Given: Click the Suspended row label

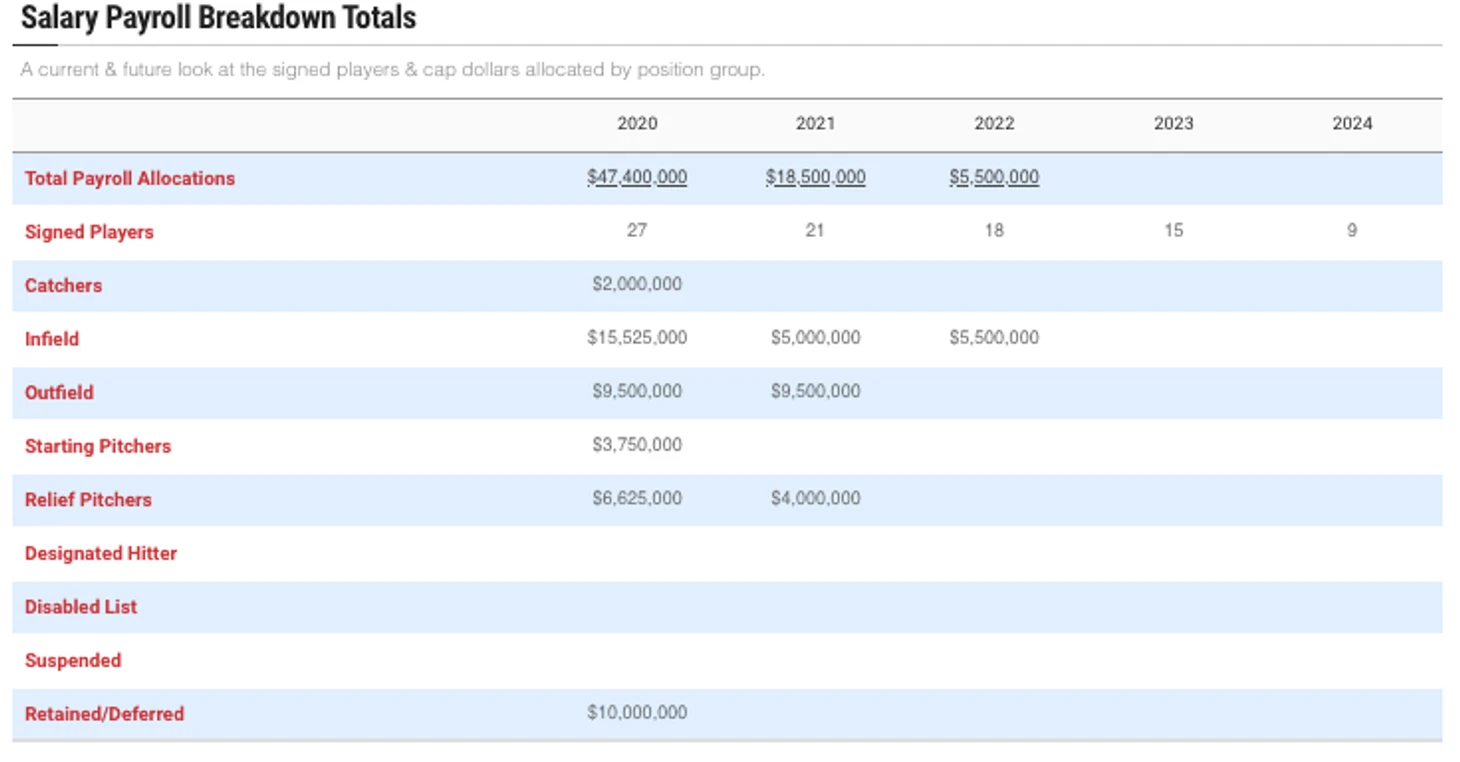Looking at the screenshot, I should [73, 660].
